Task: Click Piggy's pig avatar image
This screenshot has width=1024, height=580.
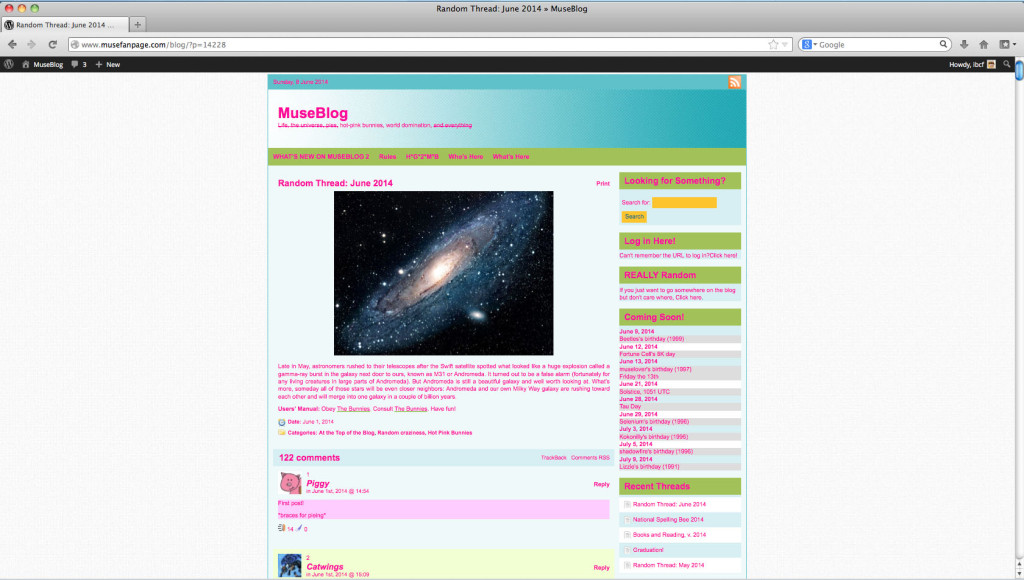Action: (290, 483)
